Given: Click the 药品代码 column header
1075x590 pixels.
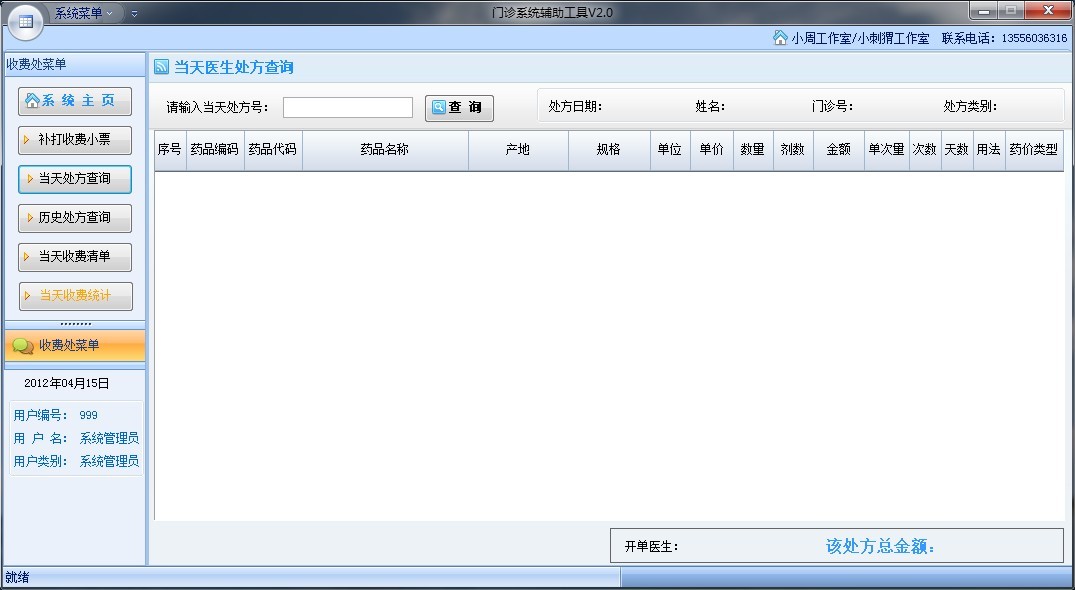Looking at the screenshot, I should (x=273, y=149).
